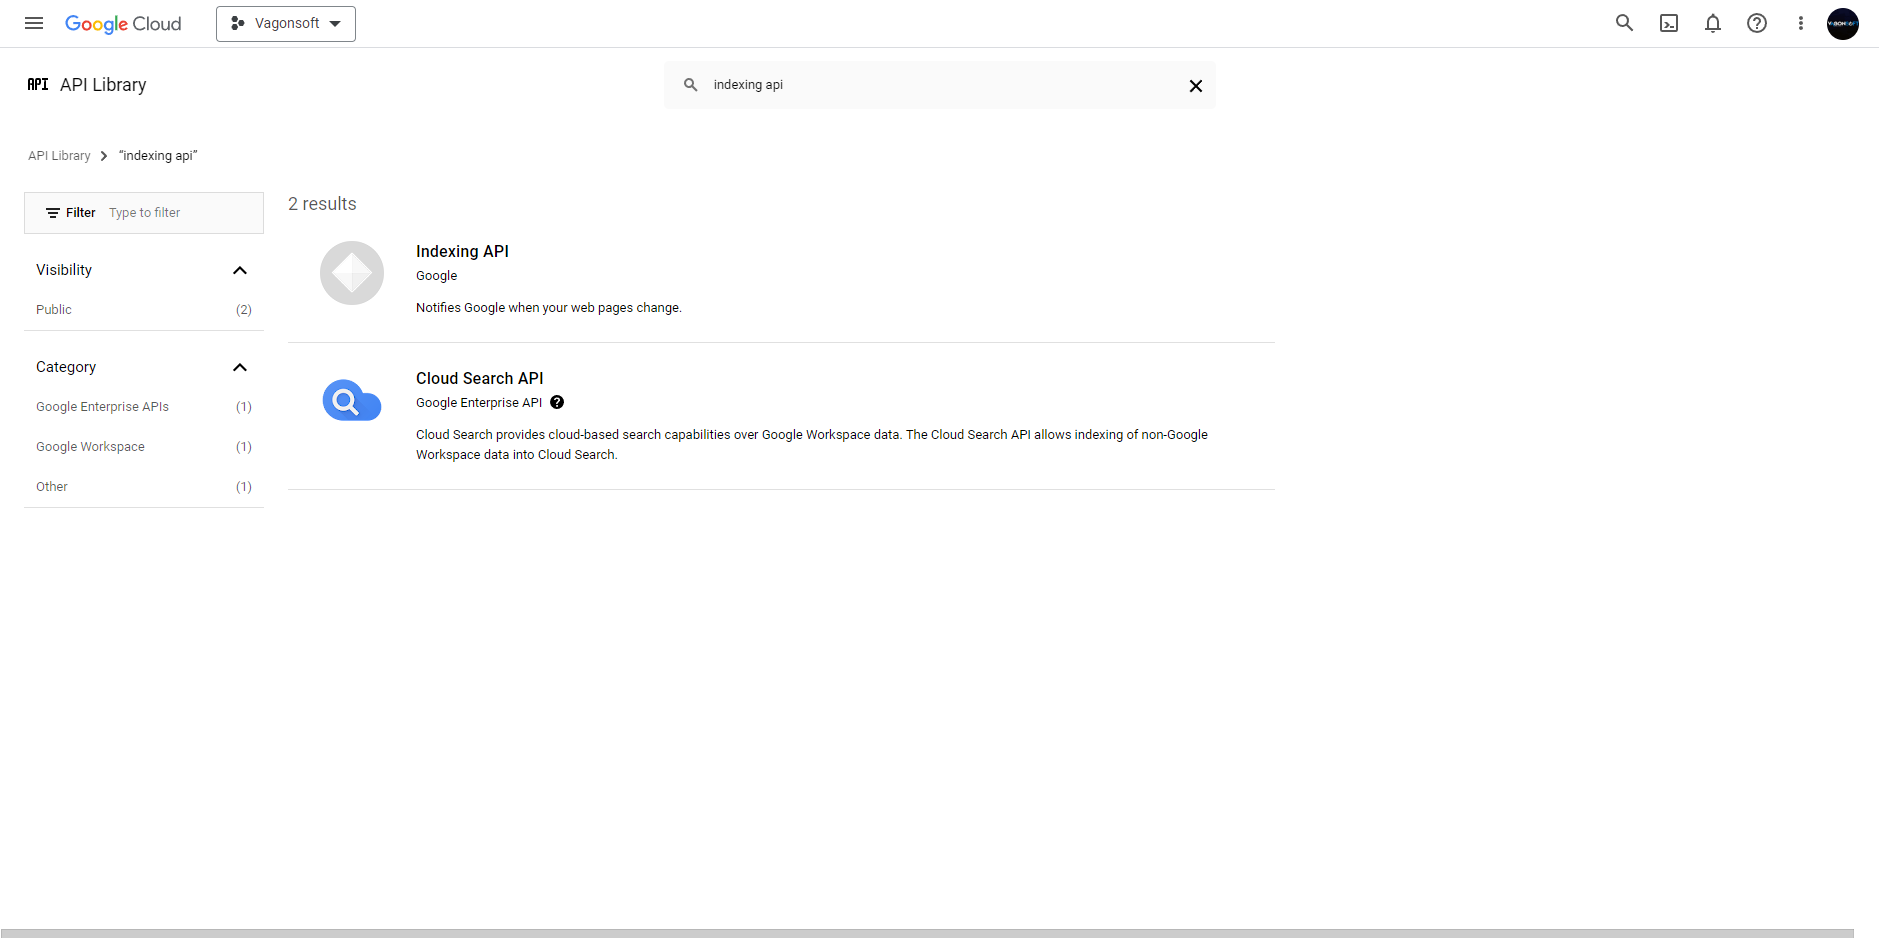1879x939 pixels.
Task: Click into the API search input field
Action: click(x=940, y=85)
